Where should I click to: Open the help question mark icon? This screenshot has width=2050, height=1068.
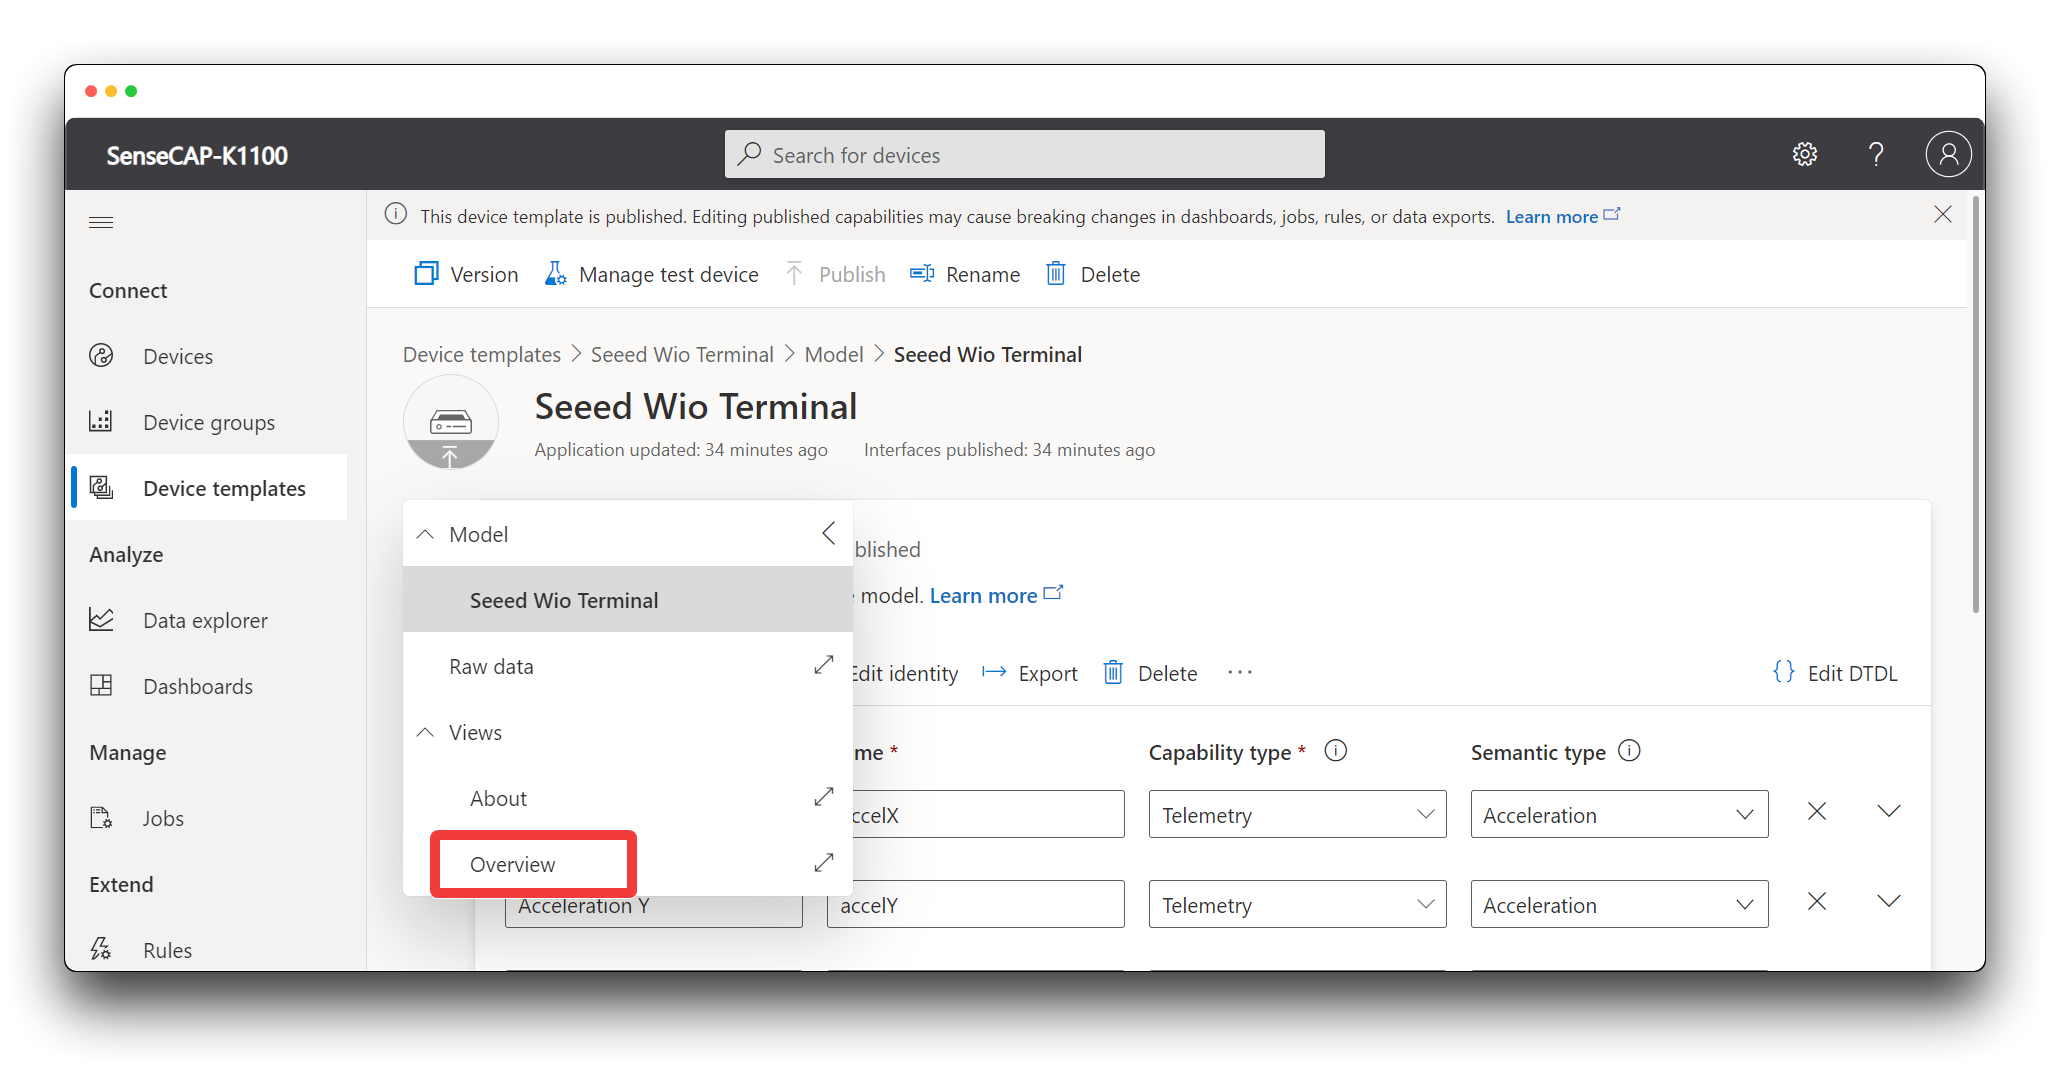click(1876, 154)
